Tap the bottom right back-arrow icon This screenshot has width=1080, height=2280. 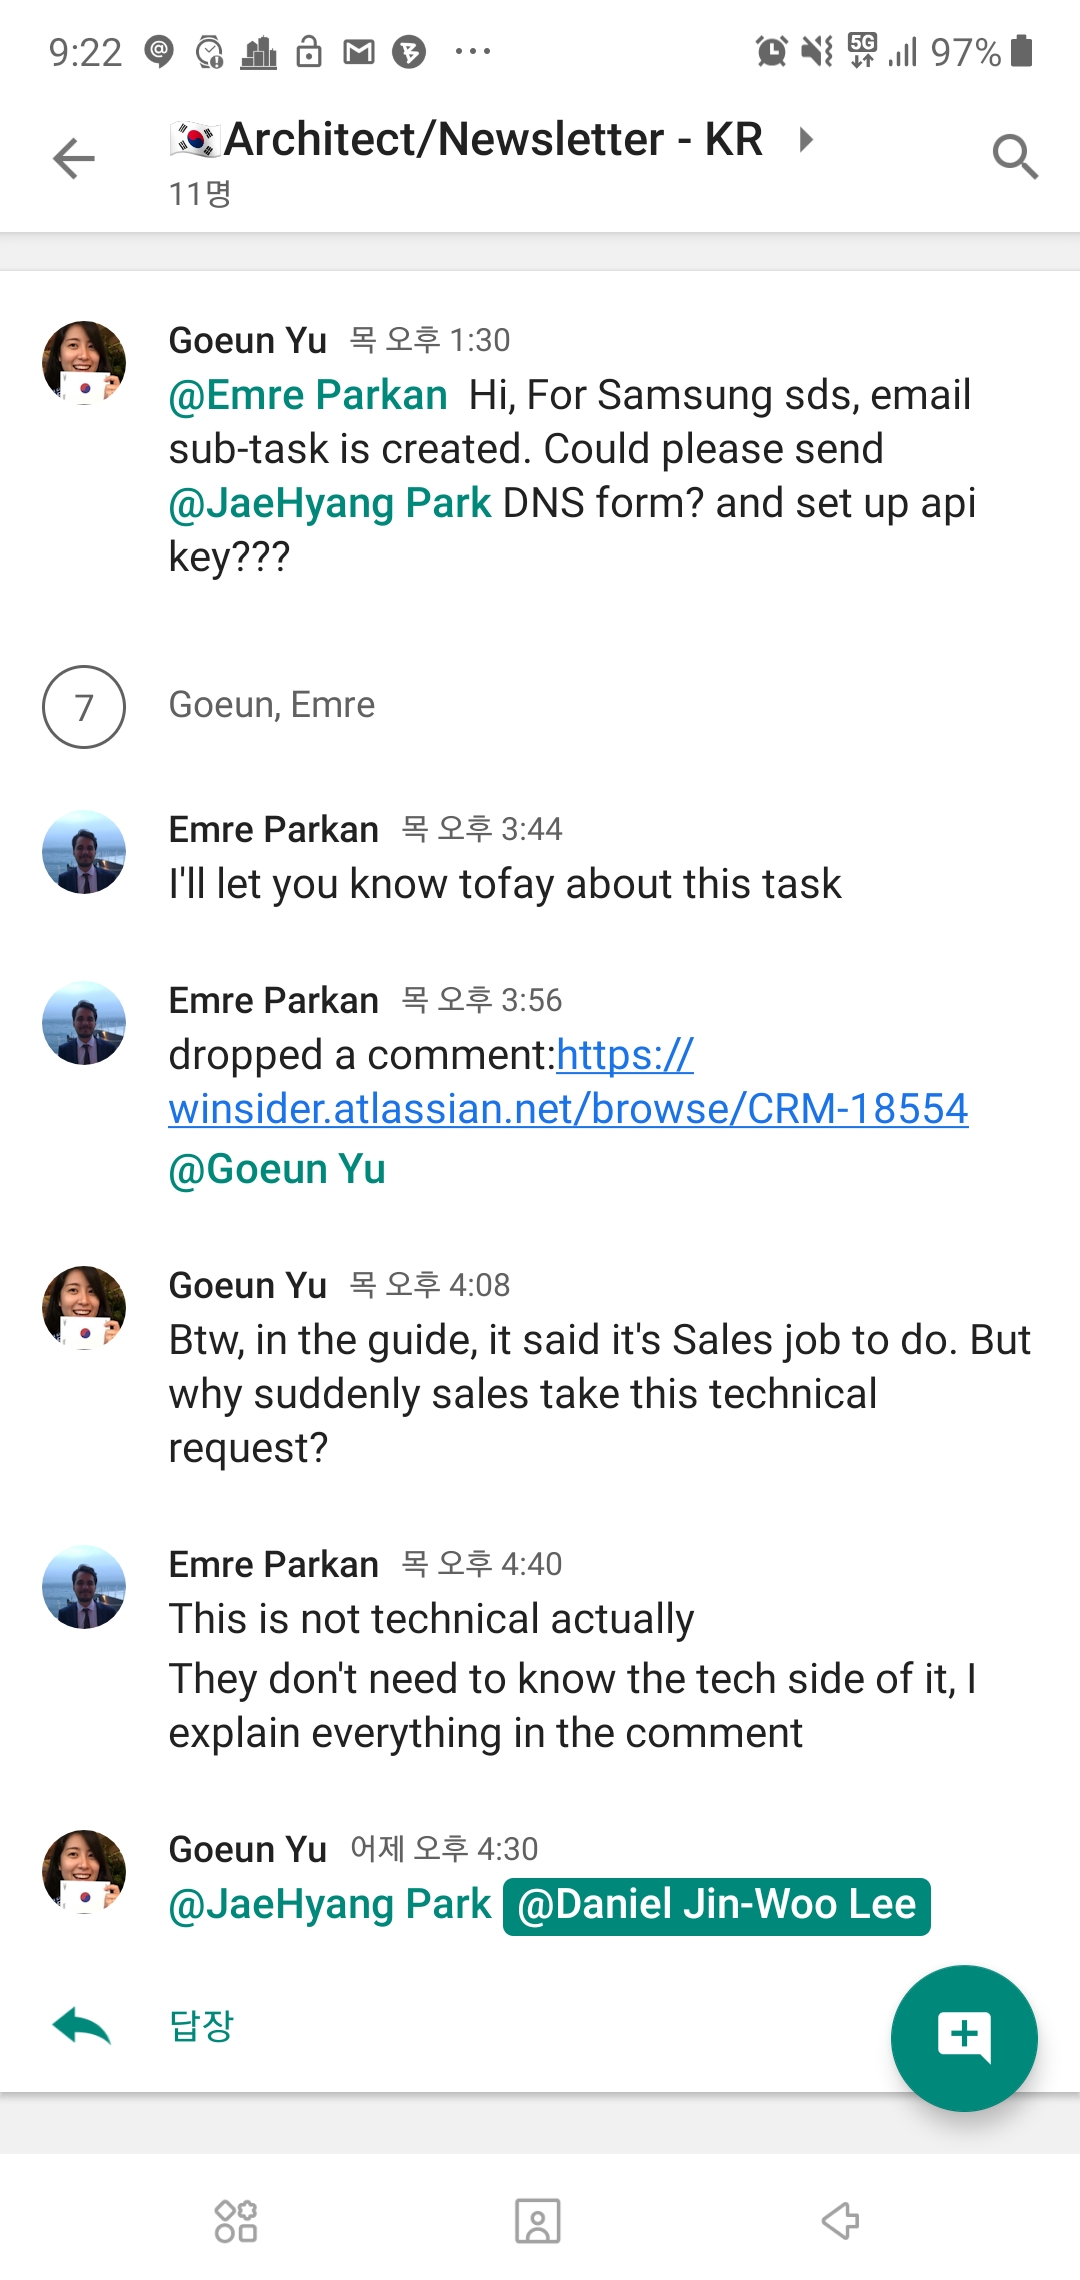click(x=840, y=2221)
